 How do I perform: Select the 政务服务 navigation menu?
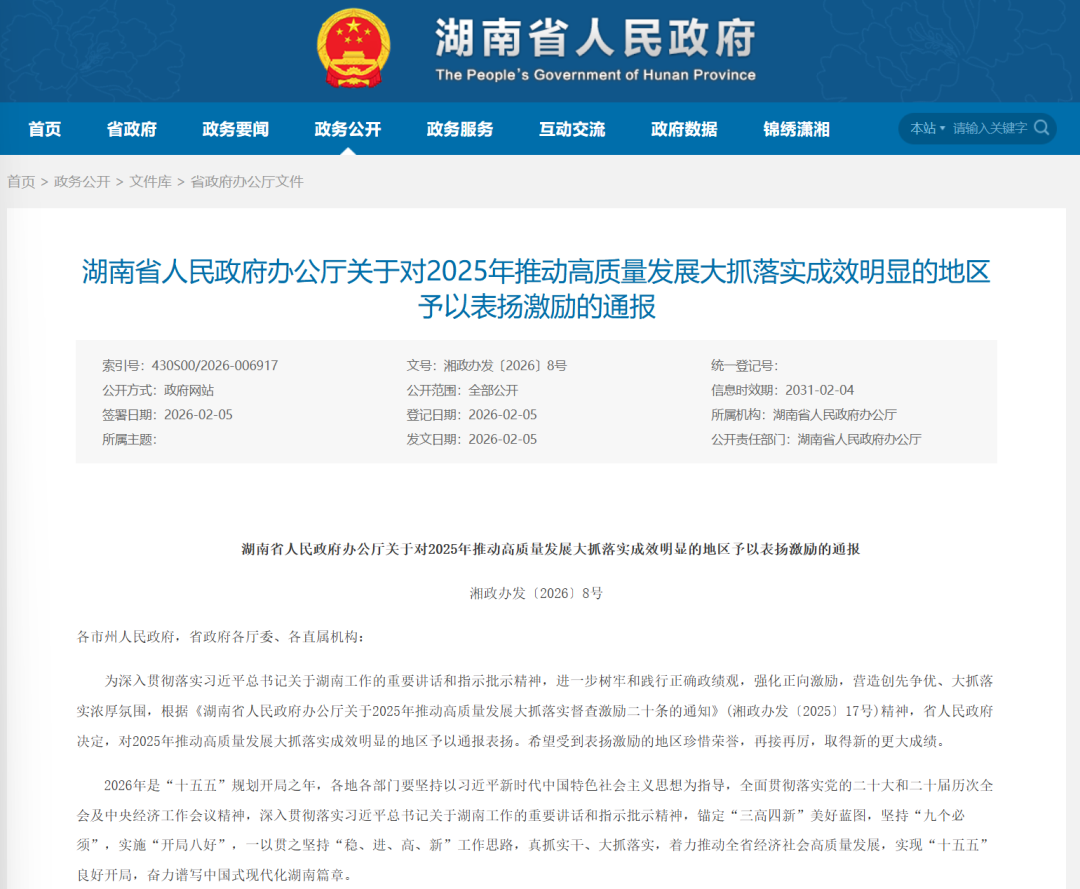click(x=460, y=128)
